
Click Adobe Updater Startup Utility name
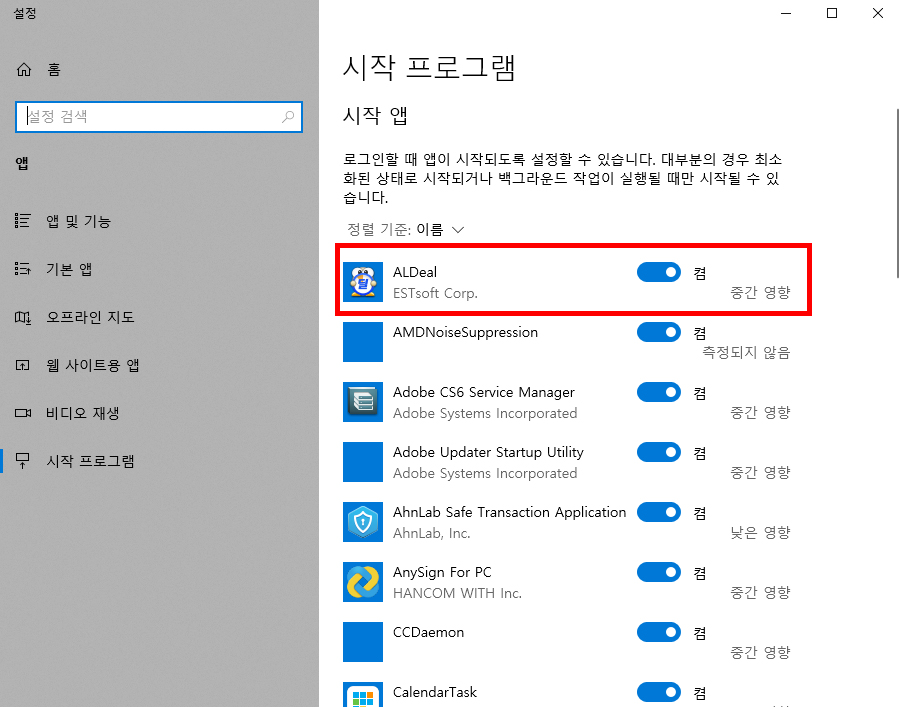[x=488, y=452]
